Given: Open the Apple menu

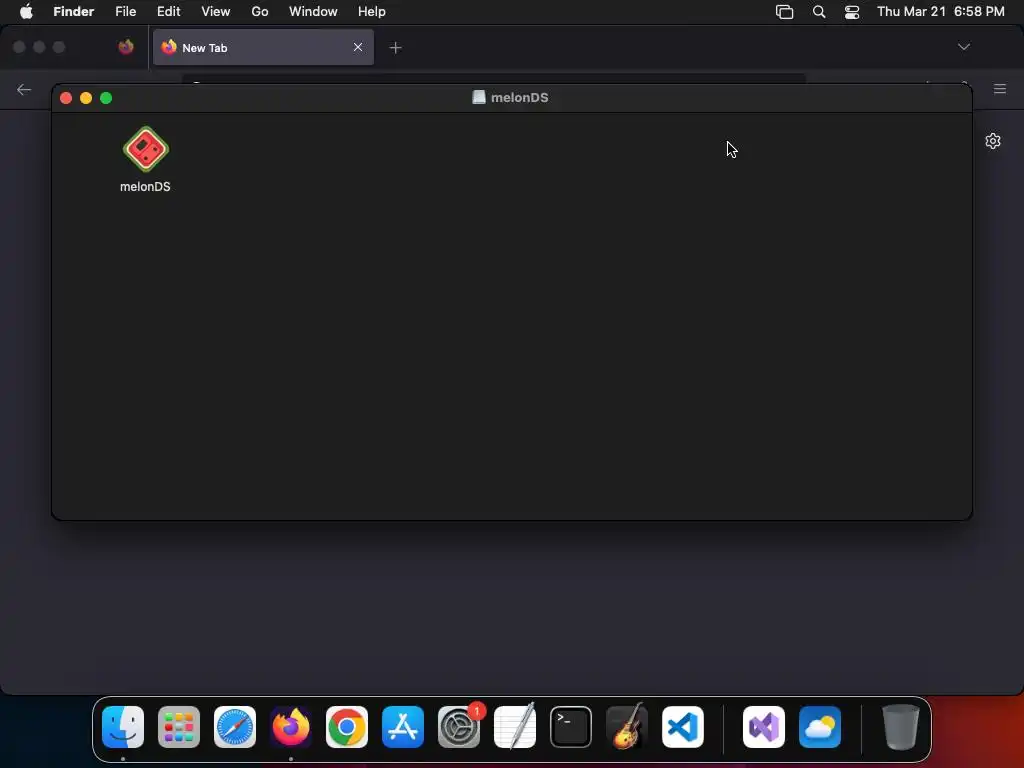Looking at the screenshot, I should pos(26,11).
